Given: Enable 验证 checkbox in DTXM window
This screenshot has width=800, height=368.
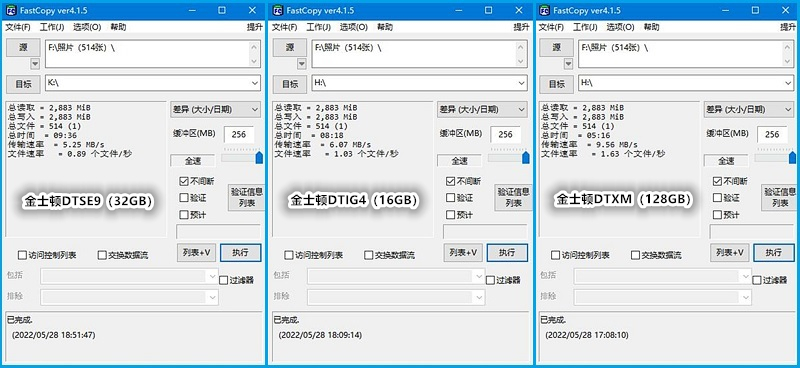Looking at the screenshot, I should (717, 198).
